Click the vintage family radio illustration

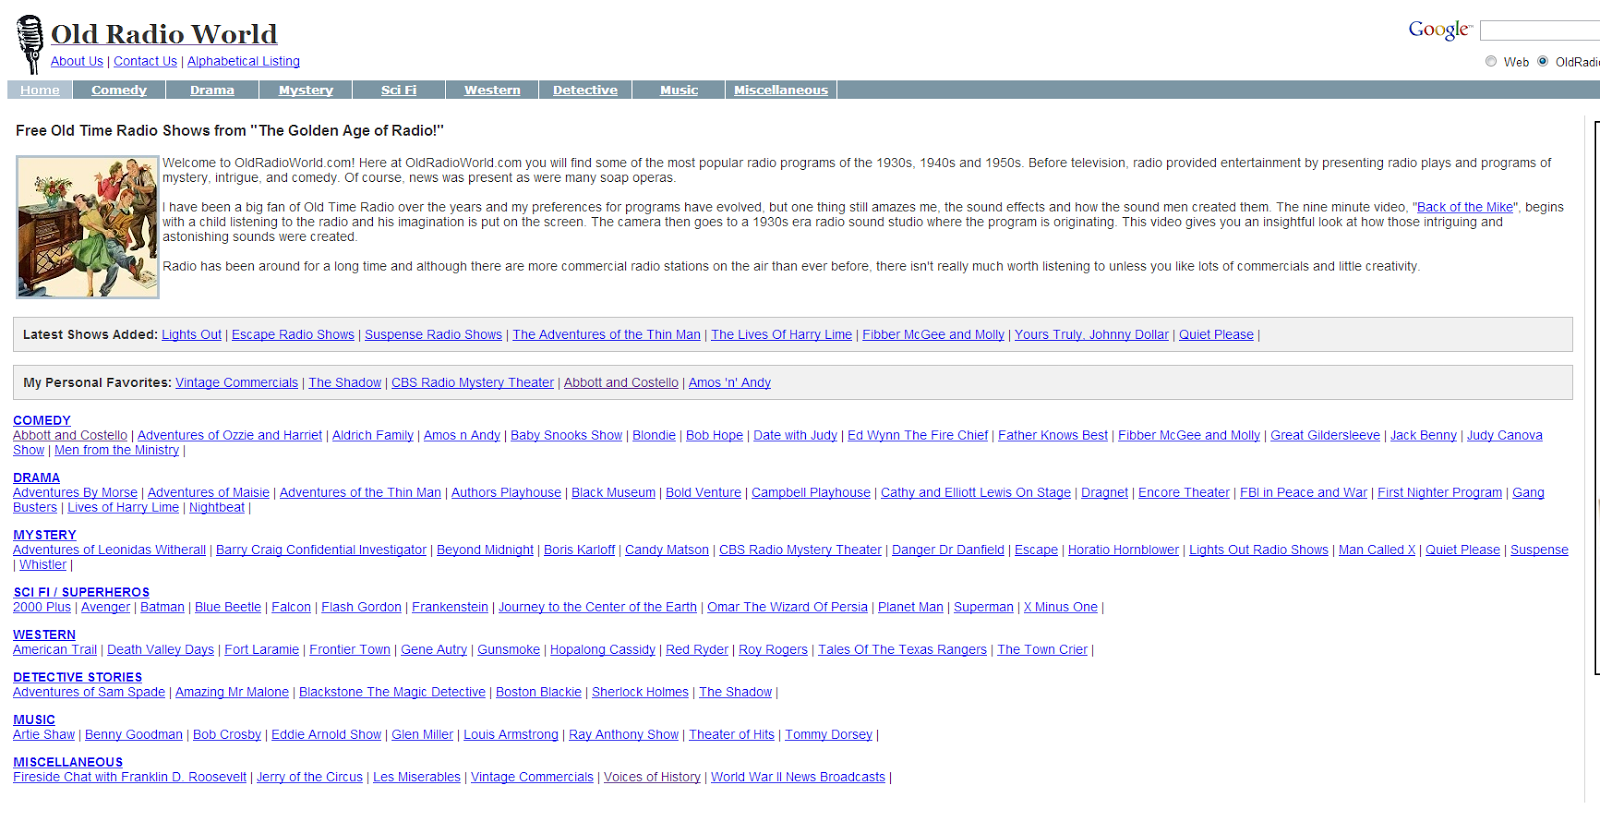(88, 227)
